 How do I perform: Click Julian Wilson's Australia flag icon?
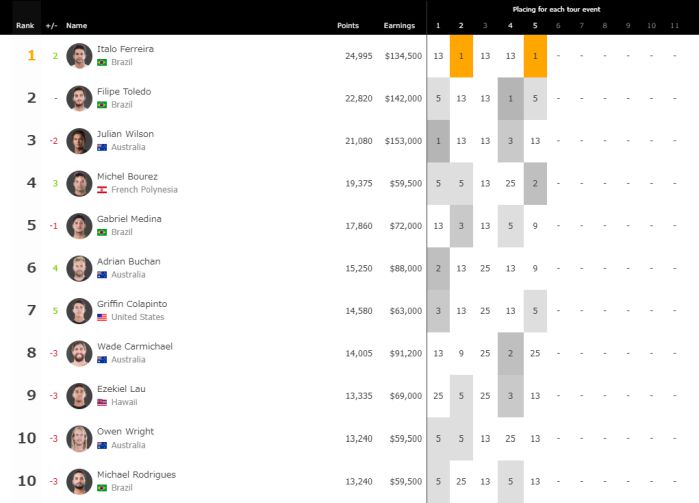click(x=102, y=147)
